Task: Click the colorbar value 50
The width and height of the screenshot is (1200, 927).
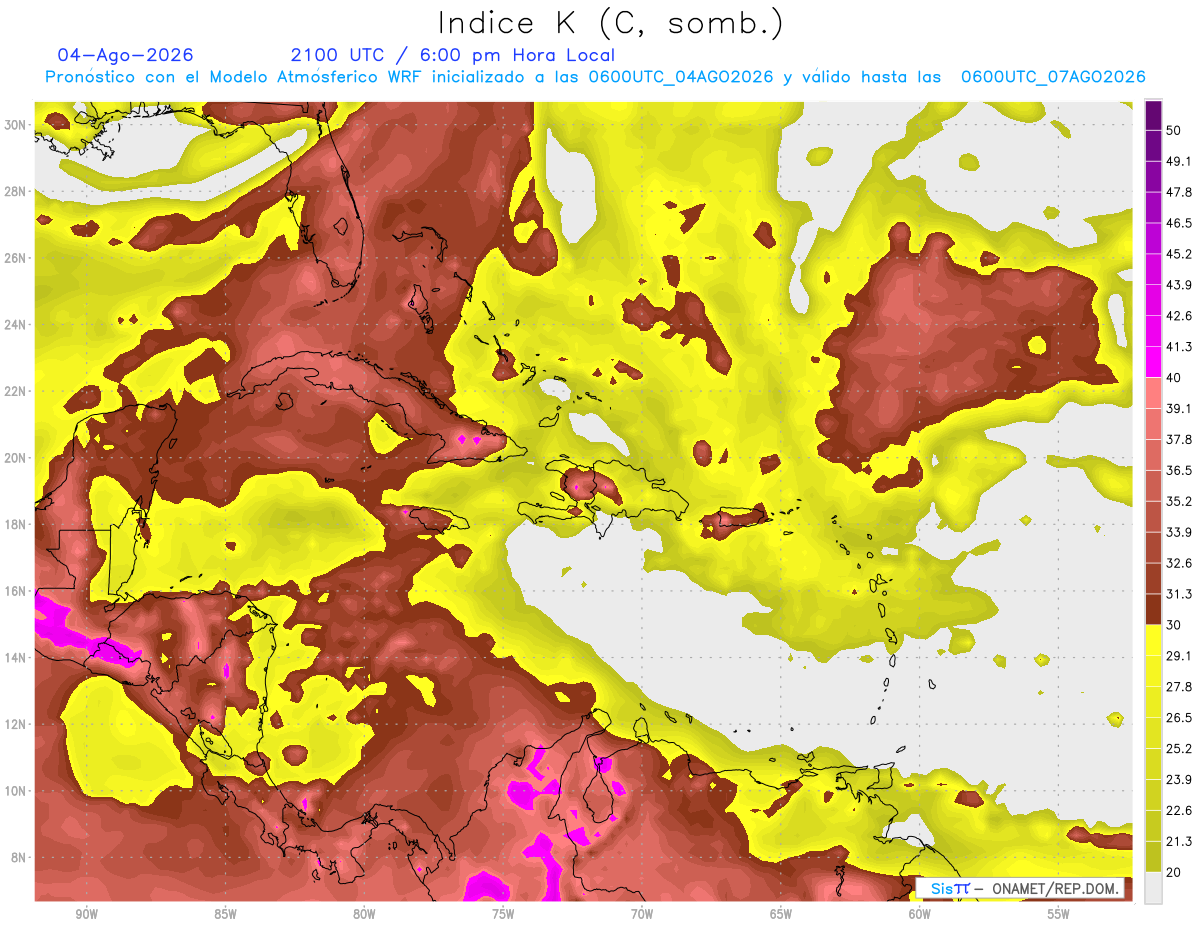Action: click(x=1174, y=130)
